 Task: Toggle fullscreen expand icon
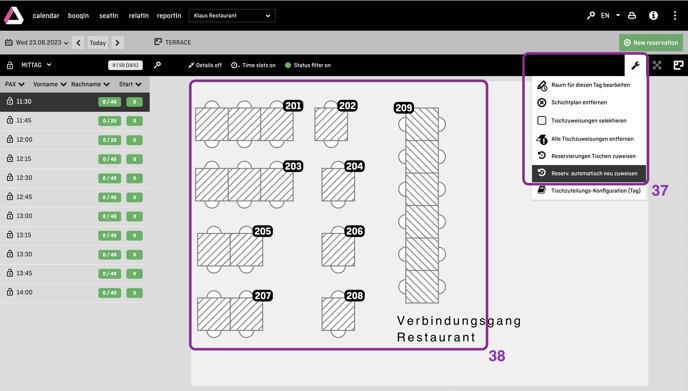(x=657, y=65)
